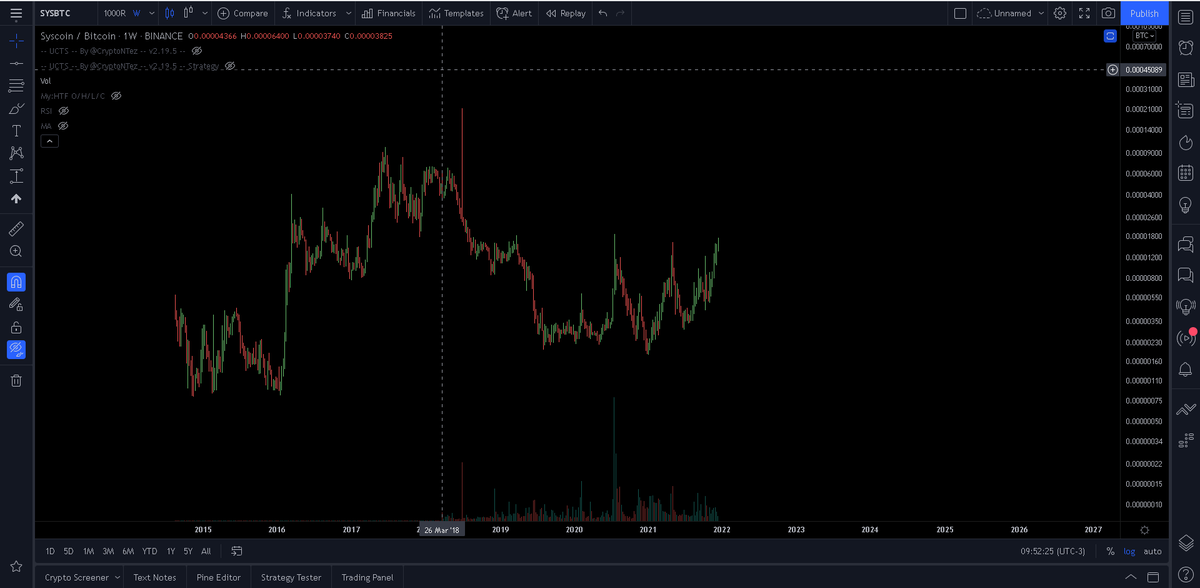Open the Financials menu
Screen dimensions: 1200x588
coord(389,13)
